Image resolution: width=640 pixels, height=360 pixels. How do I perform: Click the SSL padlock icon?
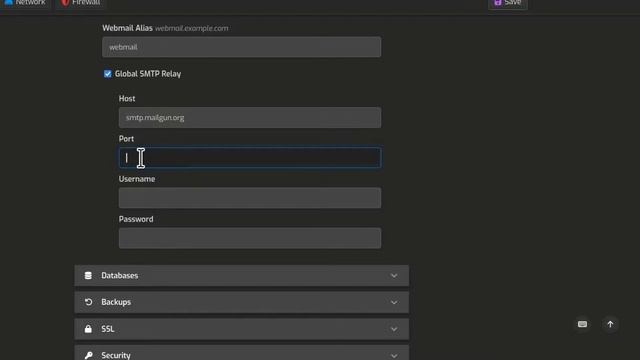point(88,329)
